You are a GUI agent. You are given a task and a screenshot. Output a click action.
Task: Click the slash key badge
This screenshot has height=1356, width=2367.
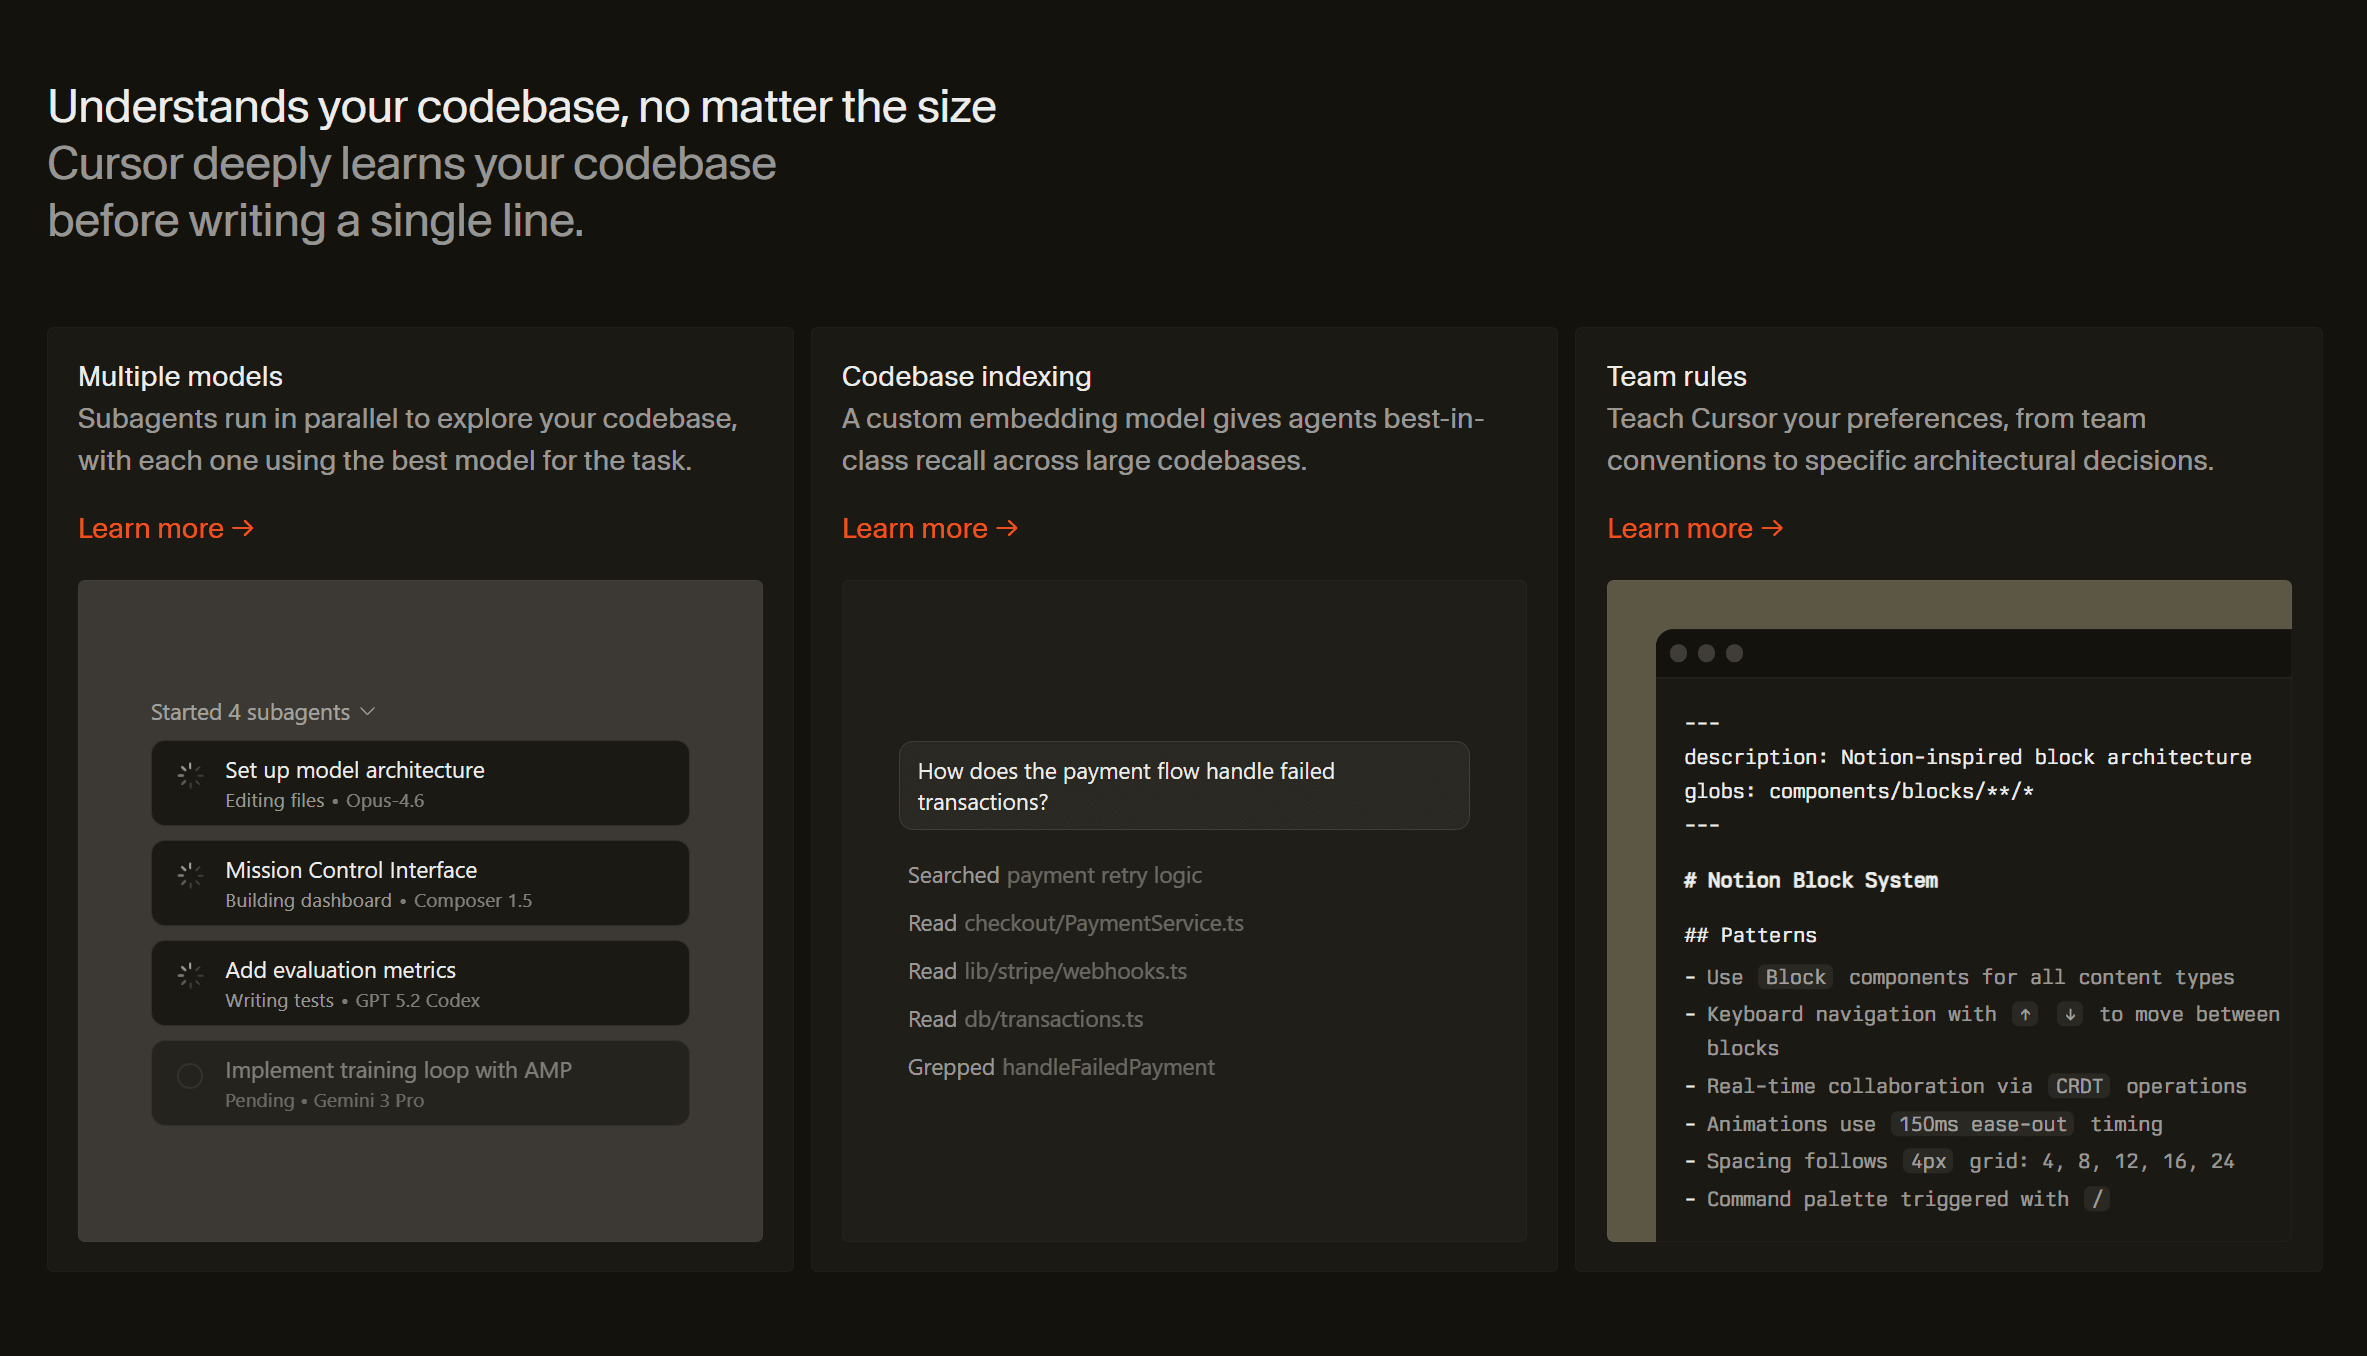tap(2097, 1199)
